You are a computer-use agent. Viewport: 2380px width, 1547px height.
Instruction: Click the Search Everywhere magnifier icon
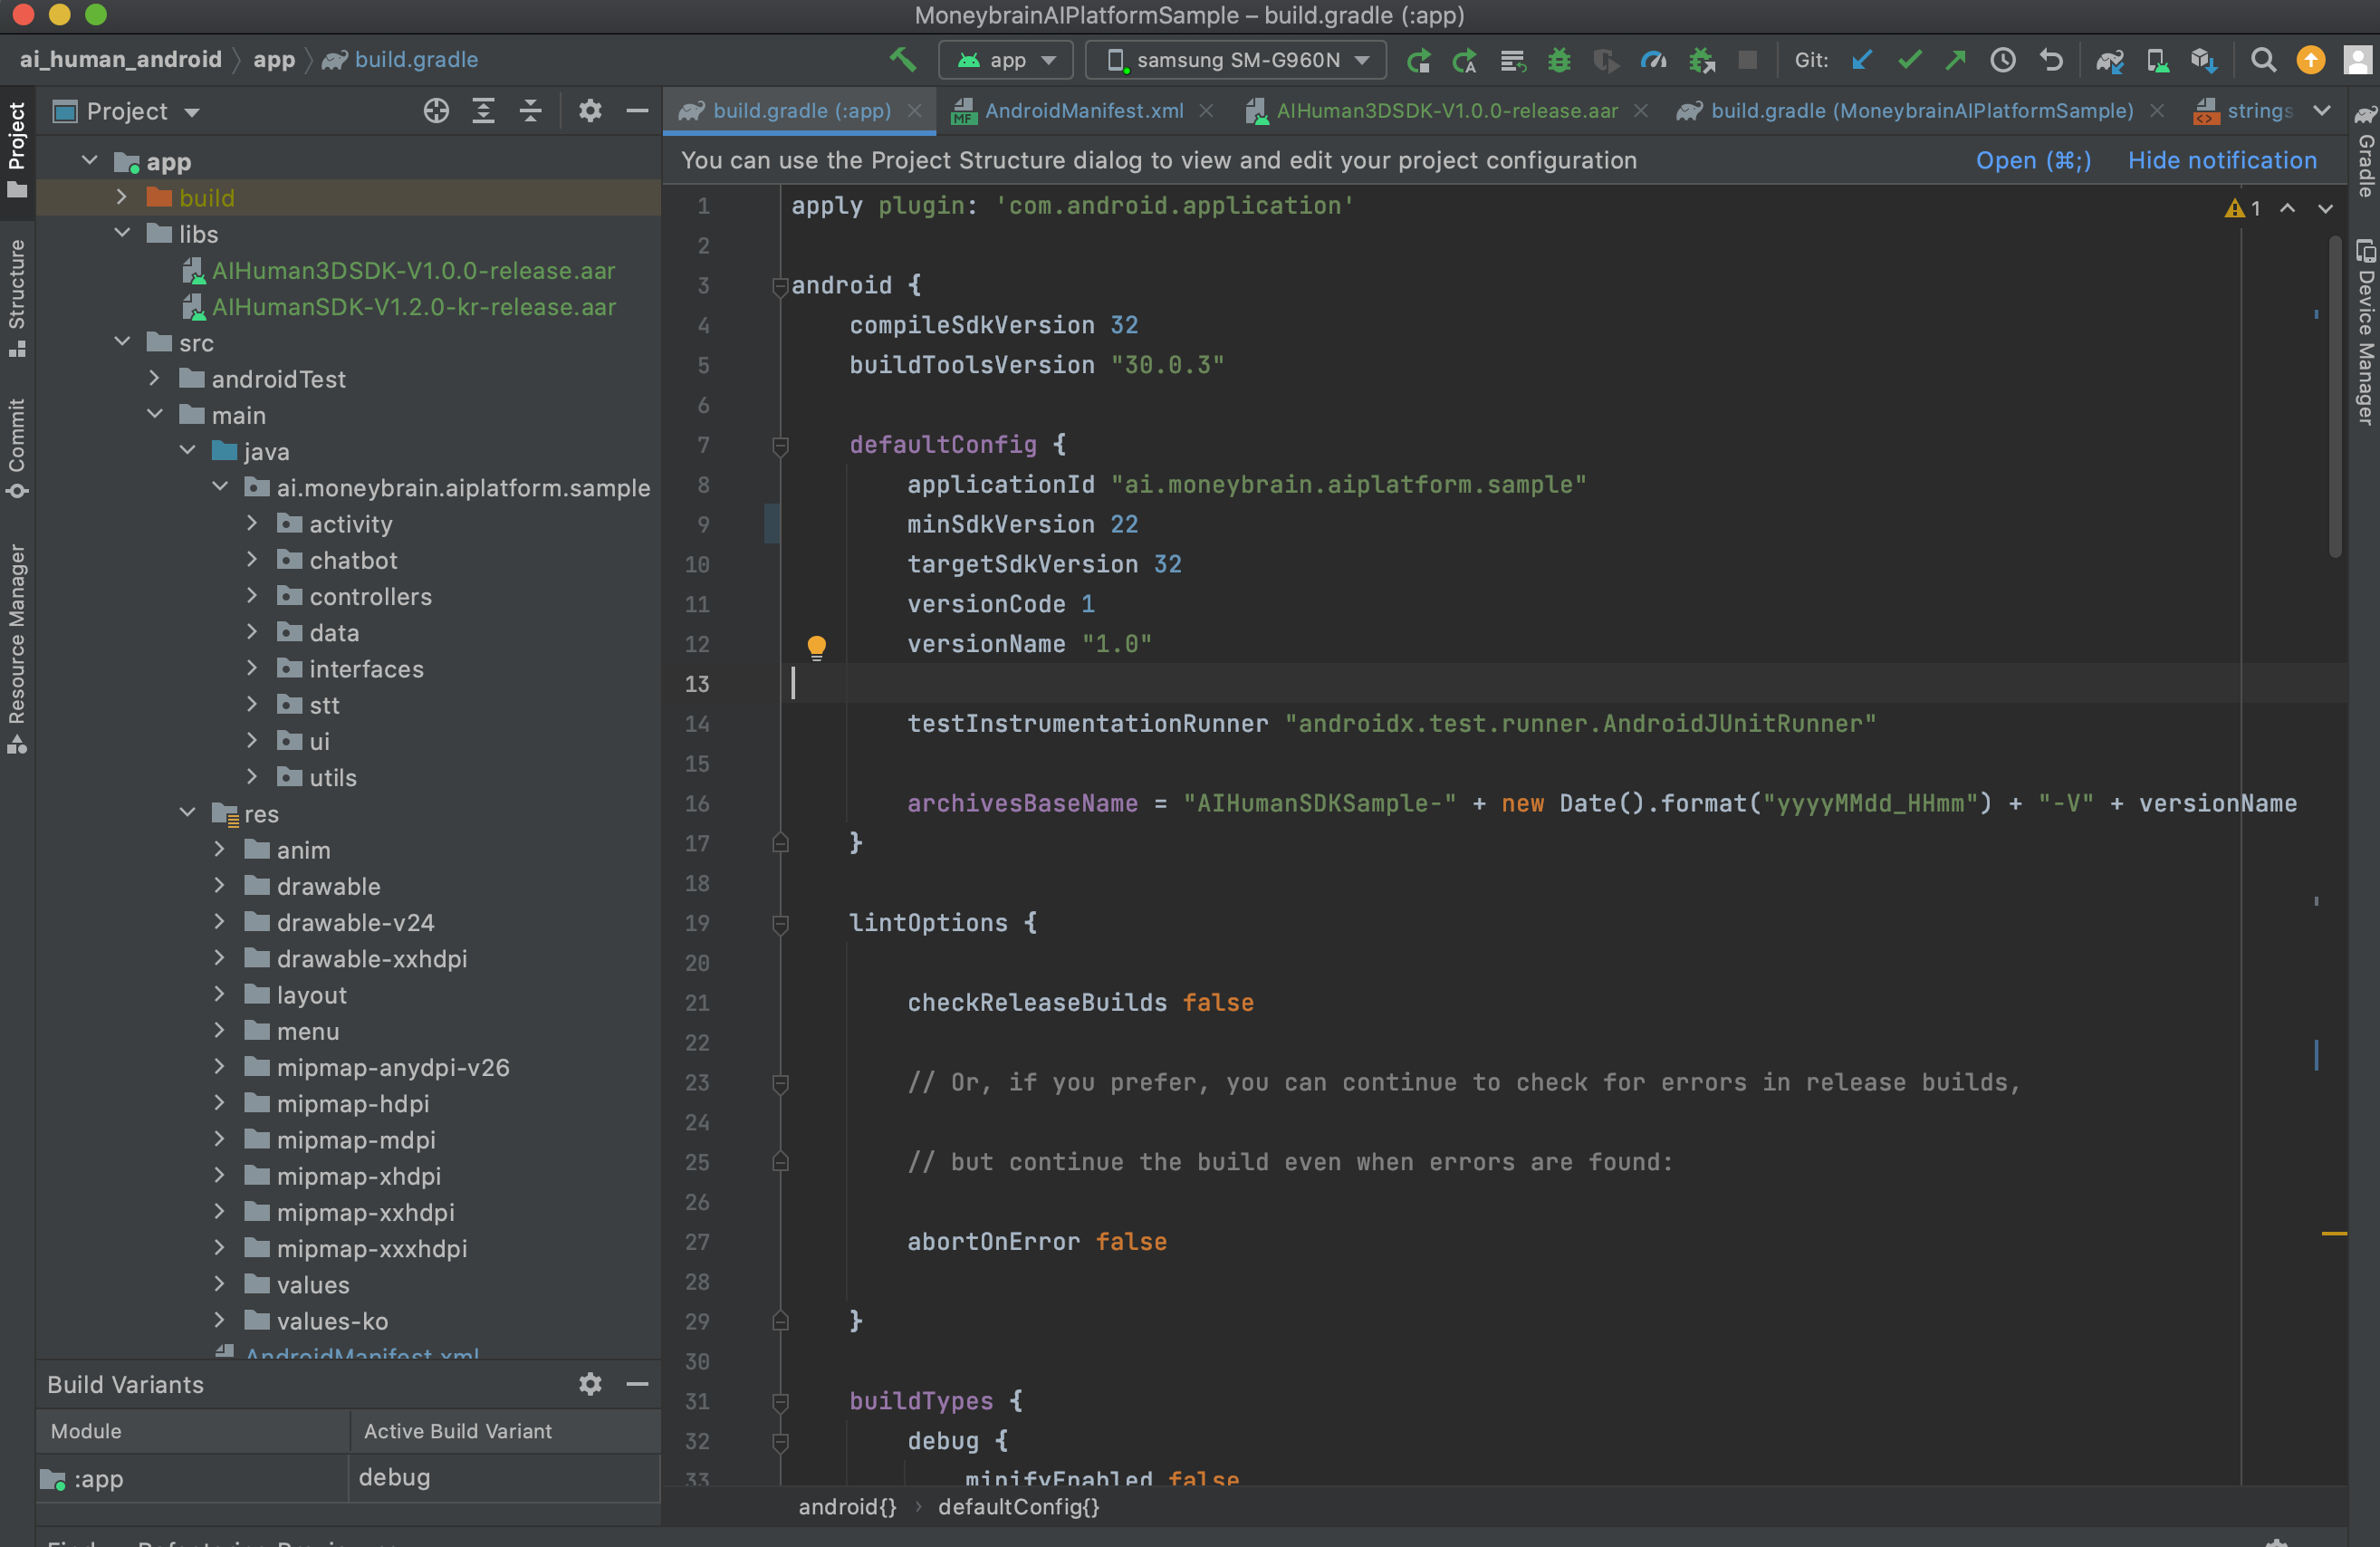(2263, 60)
